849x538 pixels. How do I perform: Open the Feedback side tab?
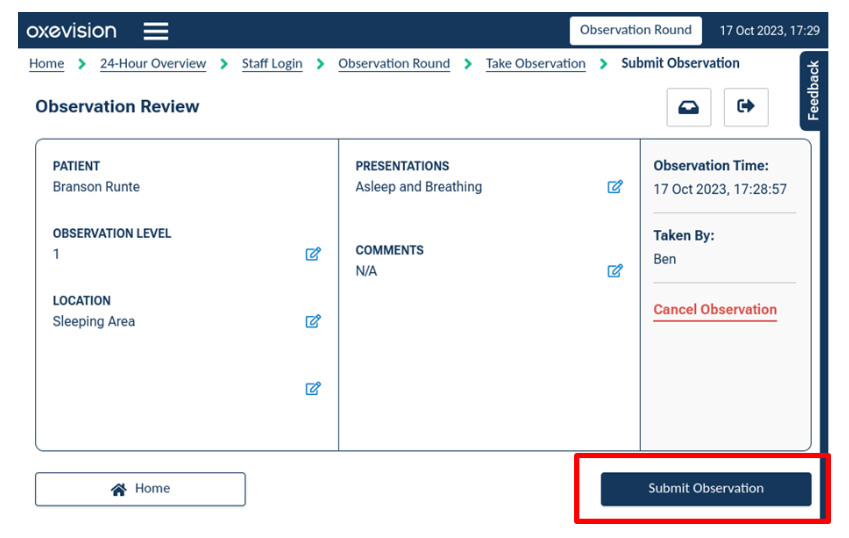point(812,90)
